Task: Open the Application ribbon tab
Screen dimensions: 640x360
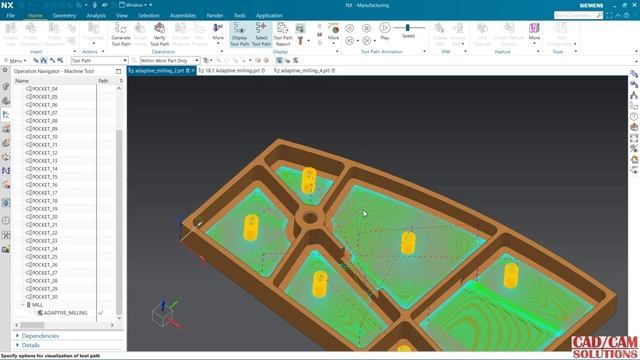Action: pyautogui.click(x=269, y=16)
